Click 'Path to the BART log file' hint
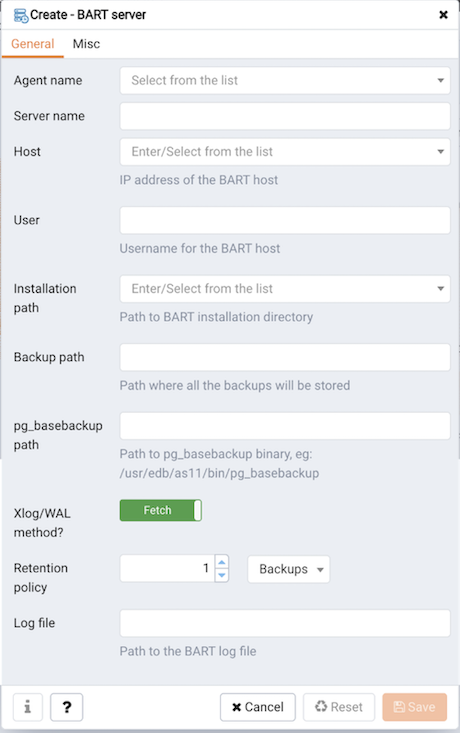The image size is (460, 733). click(188, 651)
